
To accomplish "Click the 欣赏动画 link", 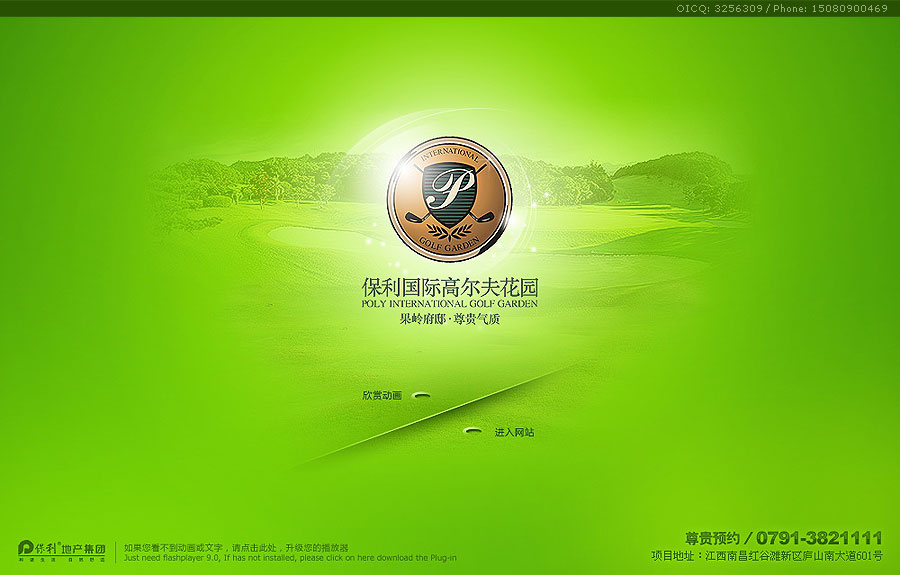I will (382, 395).
